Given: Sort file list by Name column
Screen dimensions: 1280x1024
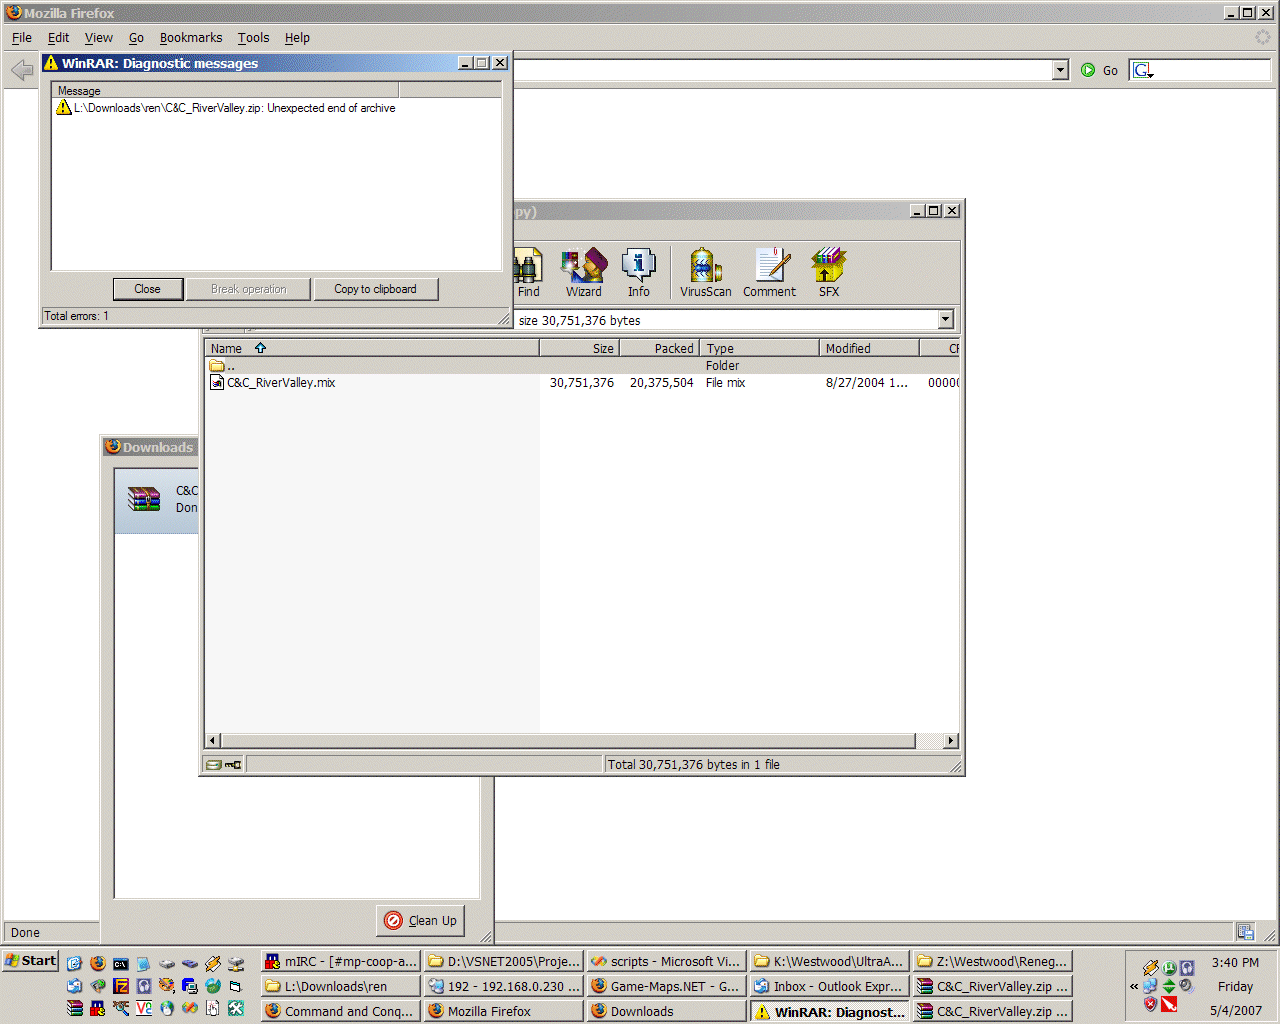Looking at the screenshot, I should 227,348.
